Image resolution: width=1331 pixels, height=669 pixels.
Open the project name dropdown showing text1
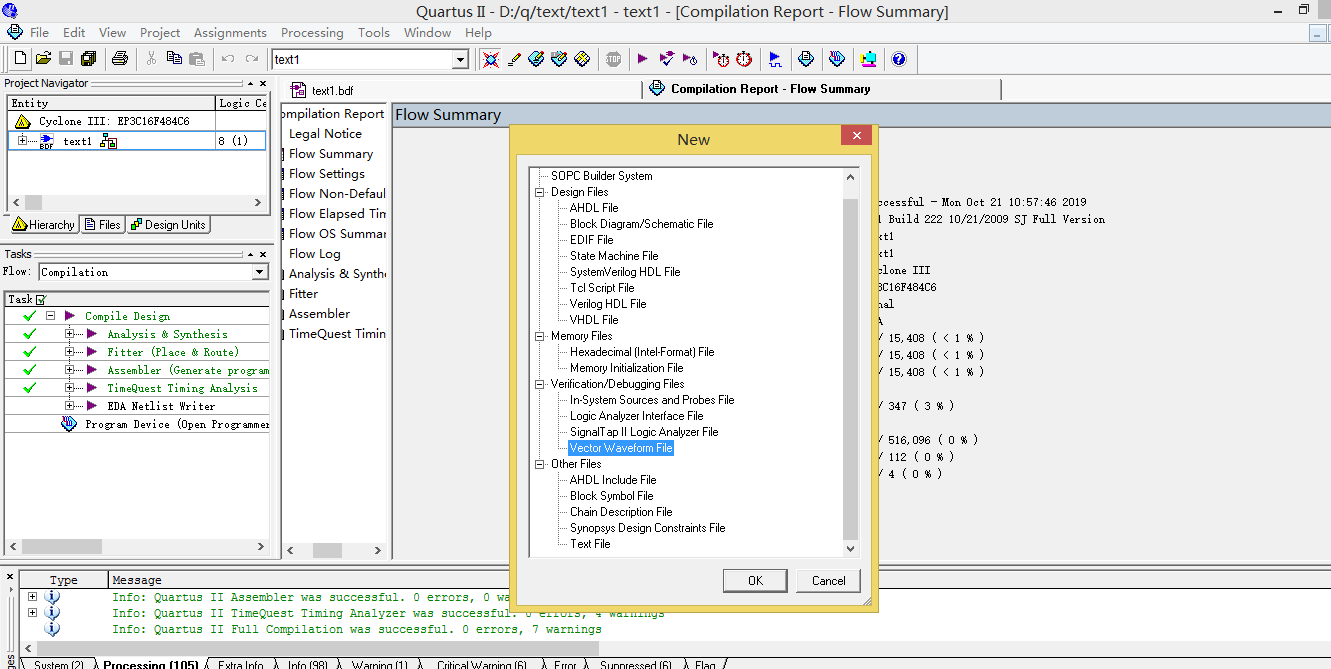461,60
